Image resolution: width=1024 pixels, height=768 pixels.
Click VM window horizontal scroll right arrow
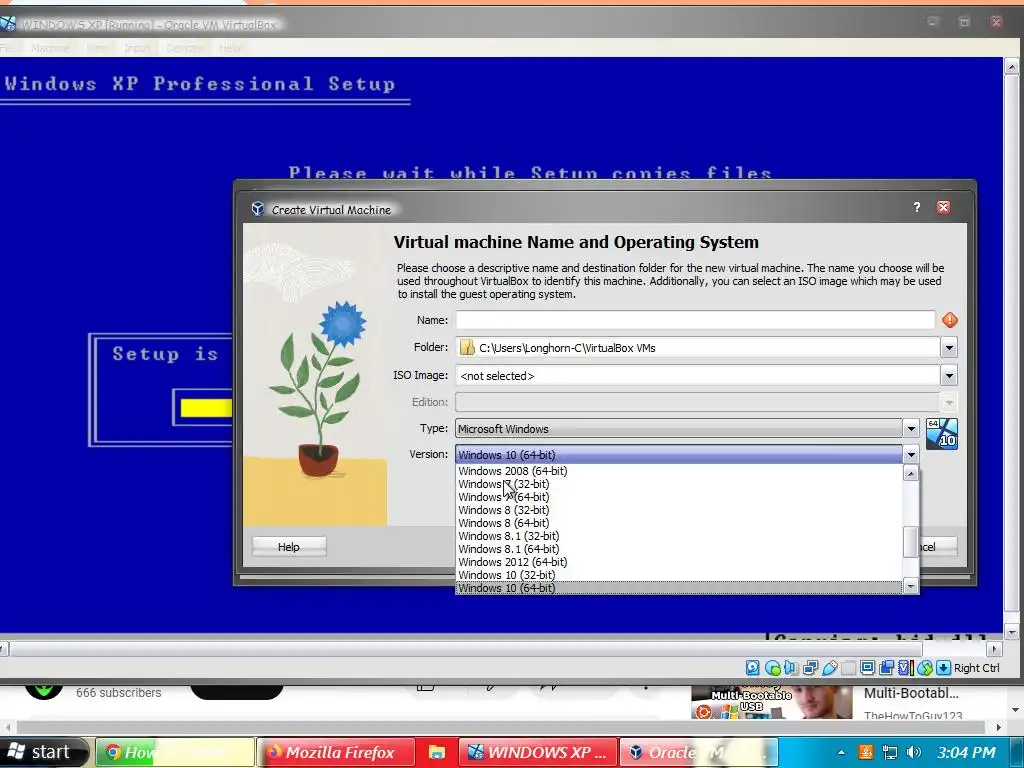[x=995, y=649]
